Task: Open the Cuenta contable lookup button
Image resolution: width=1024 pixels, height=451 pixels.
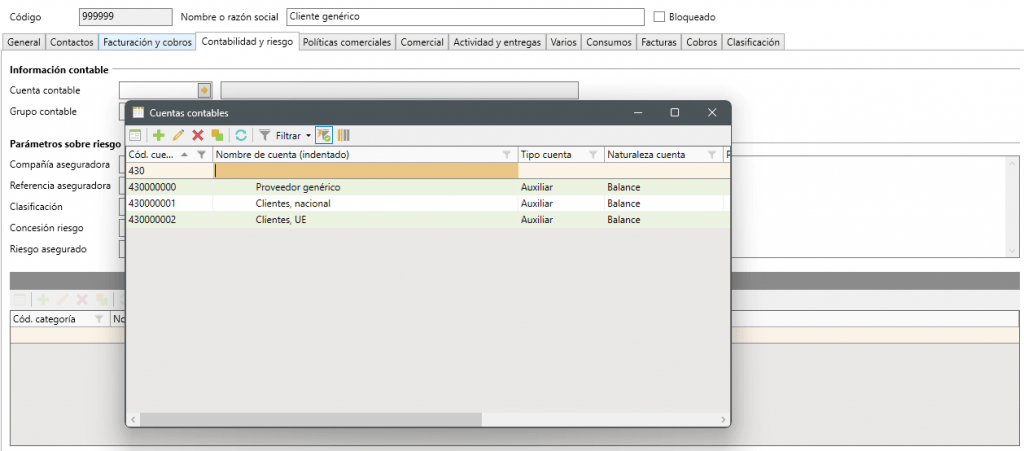Action: (x=204, y=91)
